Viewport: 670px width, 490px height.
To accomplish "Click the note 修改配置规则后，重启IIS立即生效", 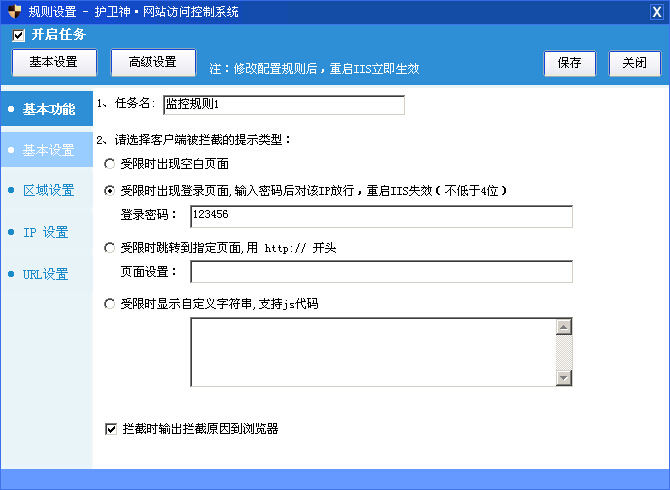I will (314, 69).
